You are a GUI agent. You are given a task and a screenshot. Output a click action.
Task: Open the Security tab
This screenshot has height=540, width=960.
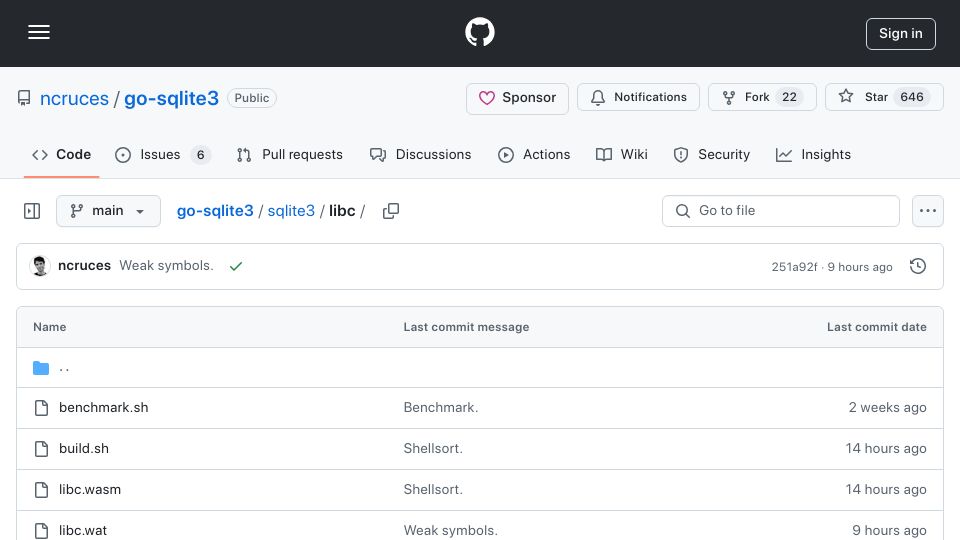711,155
